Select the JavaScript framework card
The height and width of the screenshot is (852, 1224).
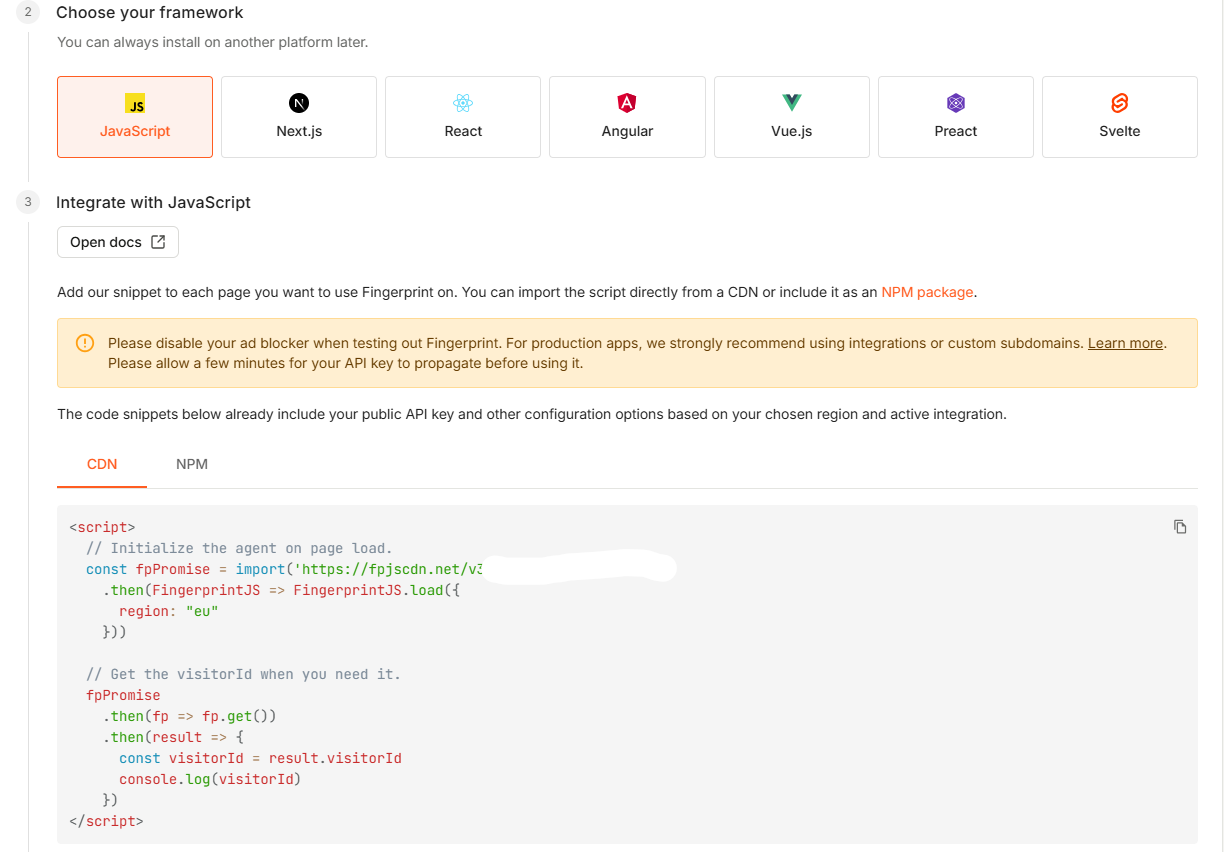click(135, 117)
